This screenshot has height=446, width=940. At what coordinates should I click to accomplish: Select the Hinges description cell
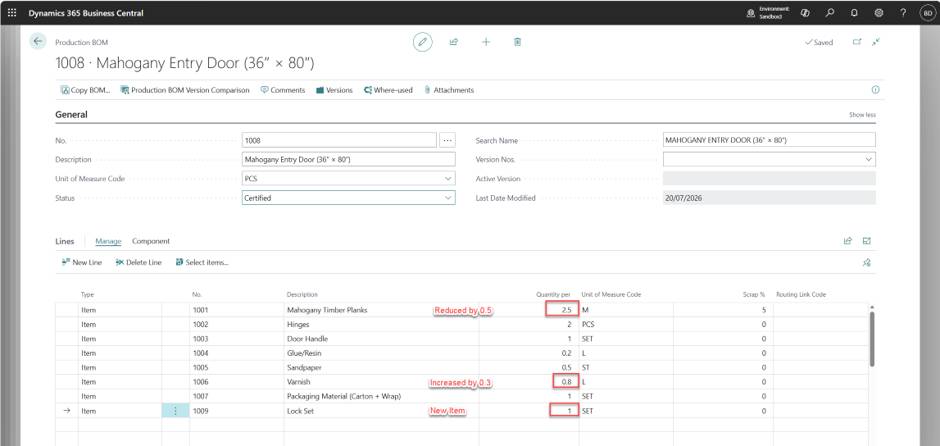tap(381, 324)
